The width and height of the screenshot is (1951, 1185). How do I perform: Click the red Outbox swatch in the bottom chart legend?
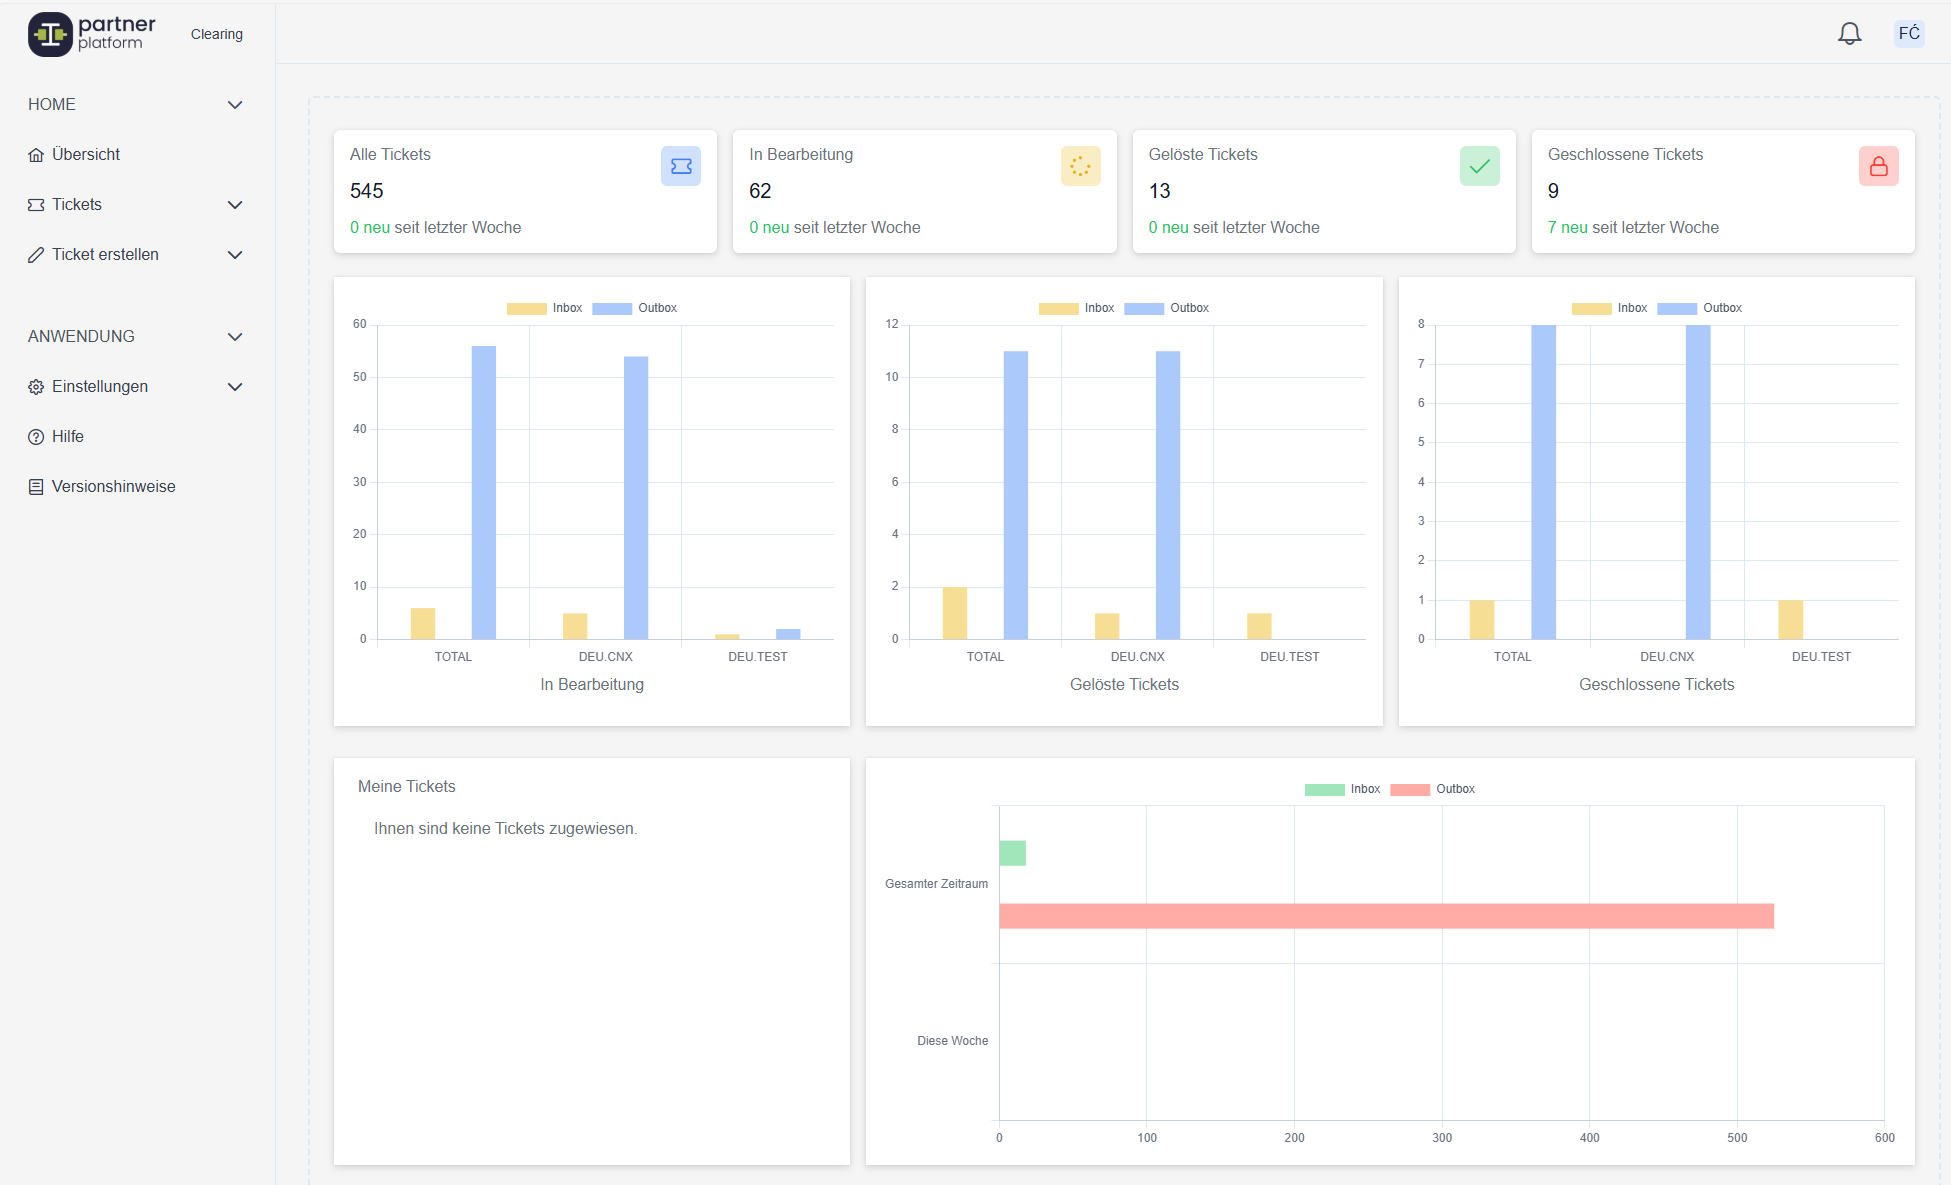[x=1410, y=789]
